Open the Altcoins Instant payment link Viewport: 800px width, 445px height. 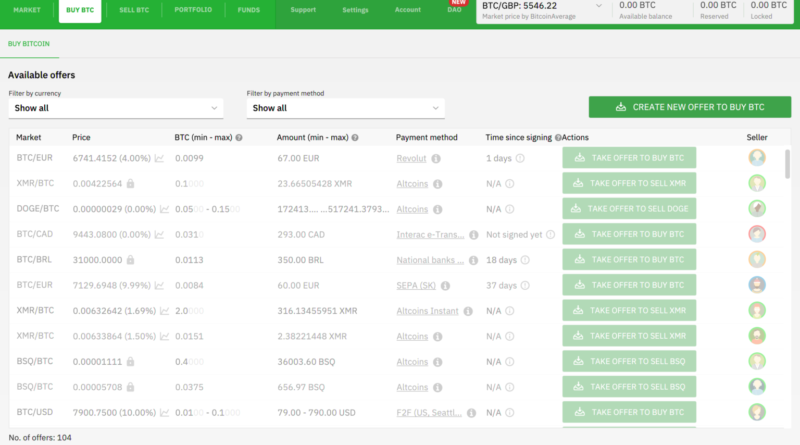(x=427, y=311)
